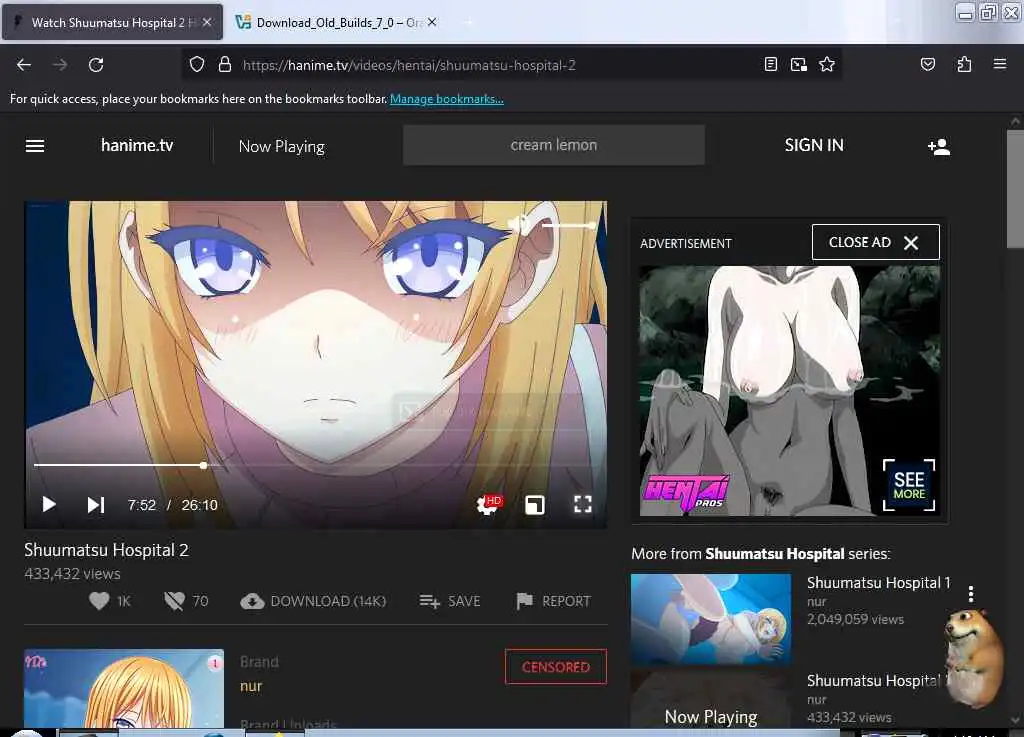
Task: Click the video cover thumbnail below the player
Action: 124,688
